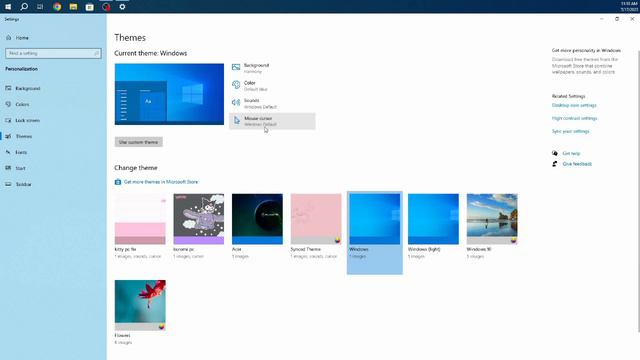This screenshot has width=640, height=360.
Task: Click the clock in the system tray
Action: click(x=629, y=7)
